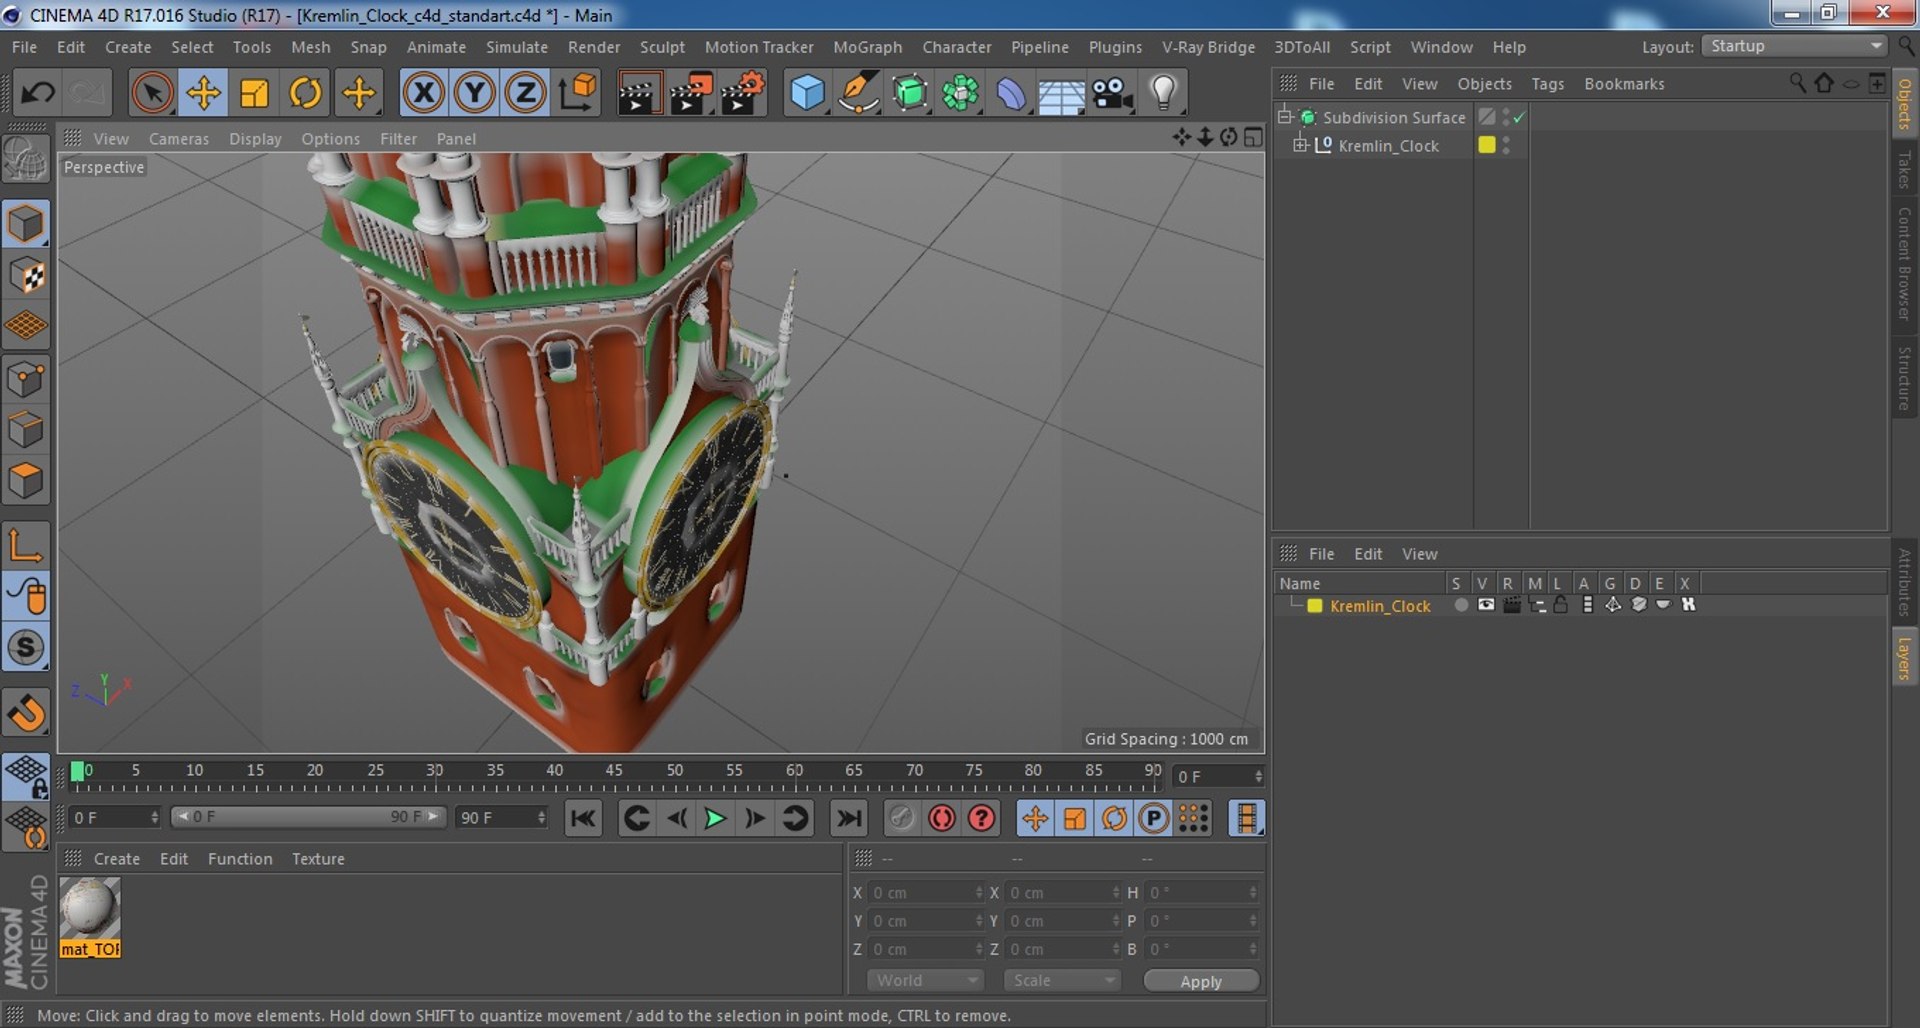
Task: Open Edit Render Settings icon
Action: (742, 93)
